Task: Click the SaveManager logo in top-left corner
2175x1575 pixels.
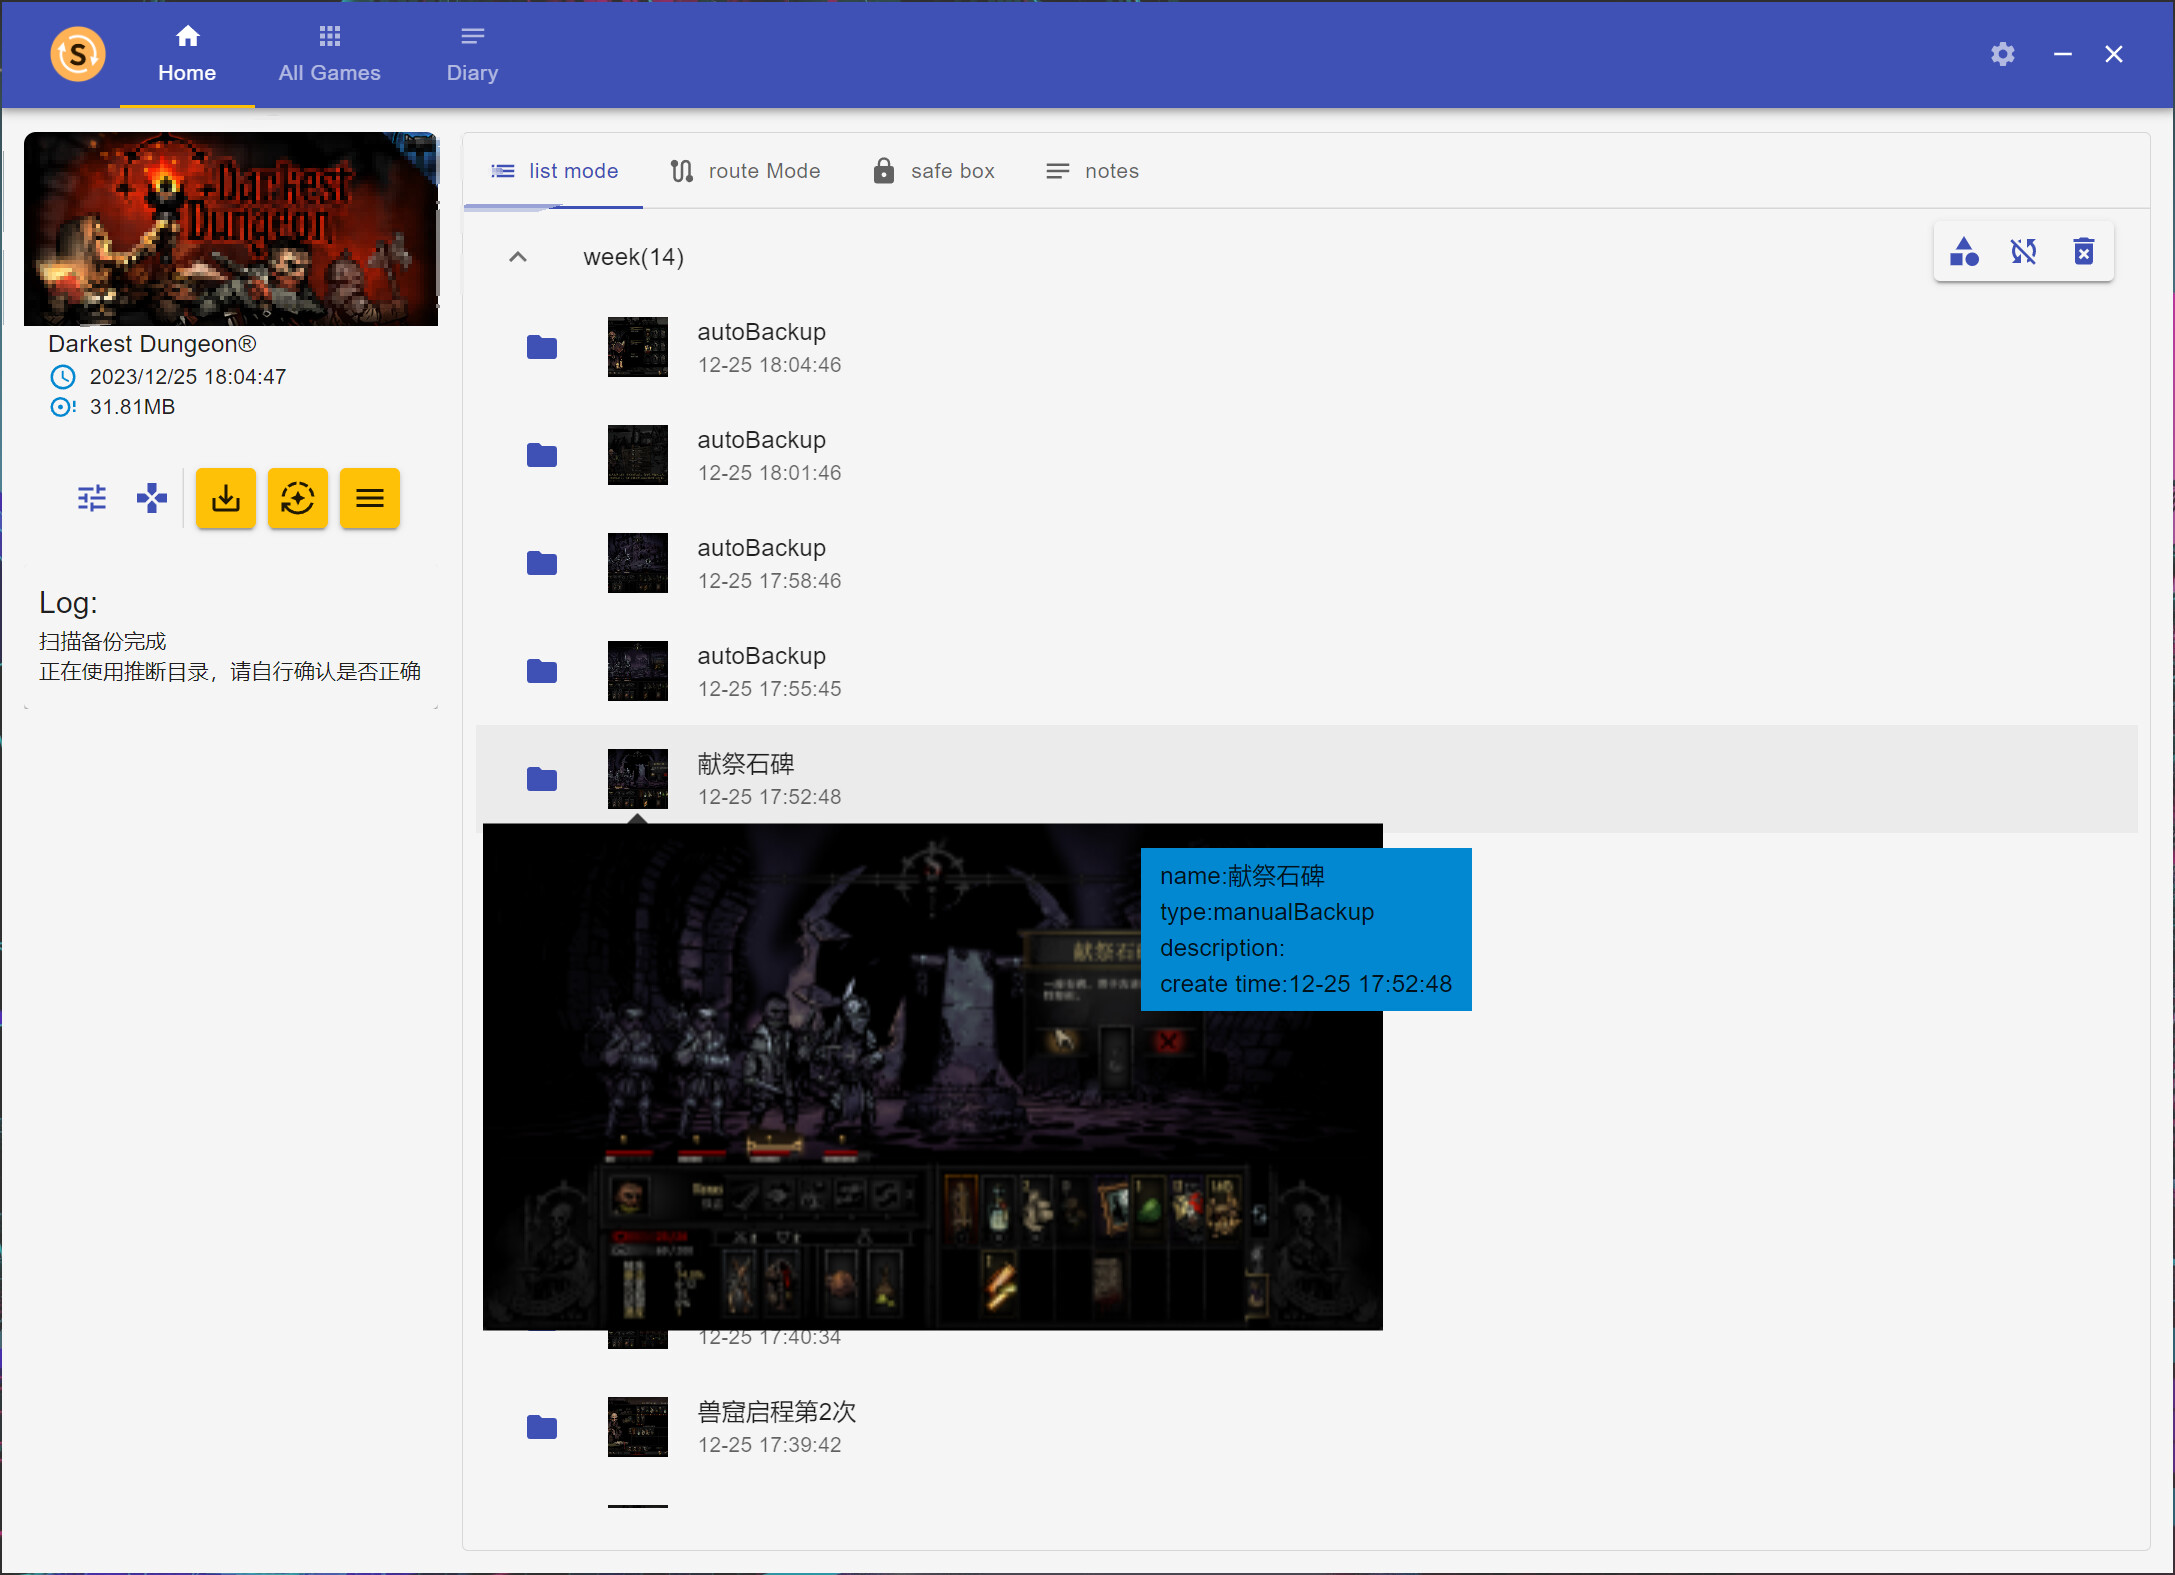Action: [x=77, y=54]
